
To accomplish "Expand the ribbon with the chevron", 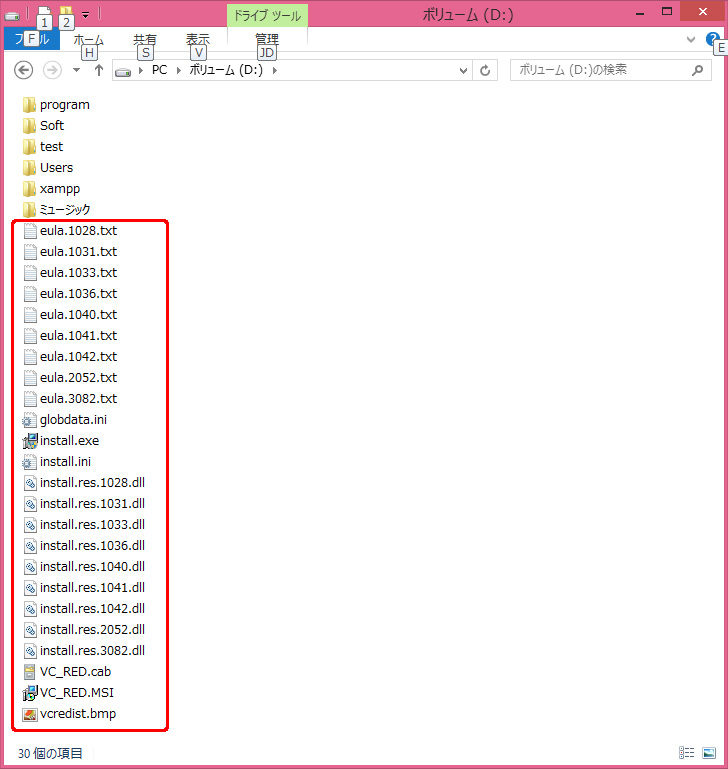I will pos(691,39).
